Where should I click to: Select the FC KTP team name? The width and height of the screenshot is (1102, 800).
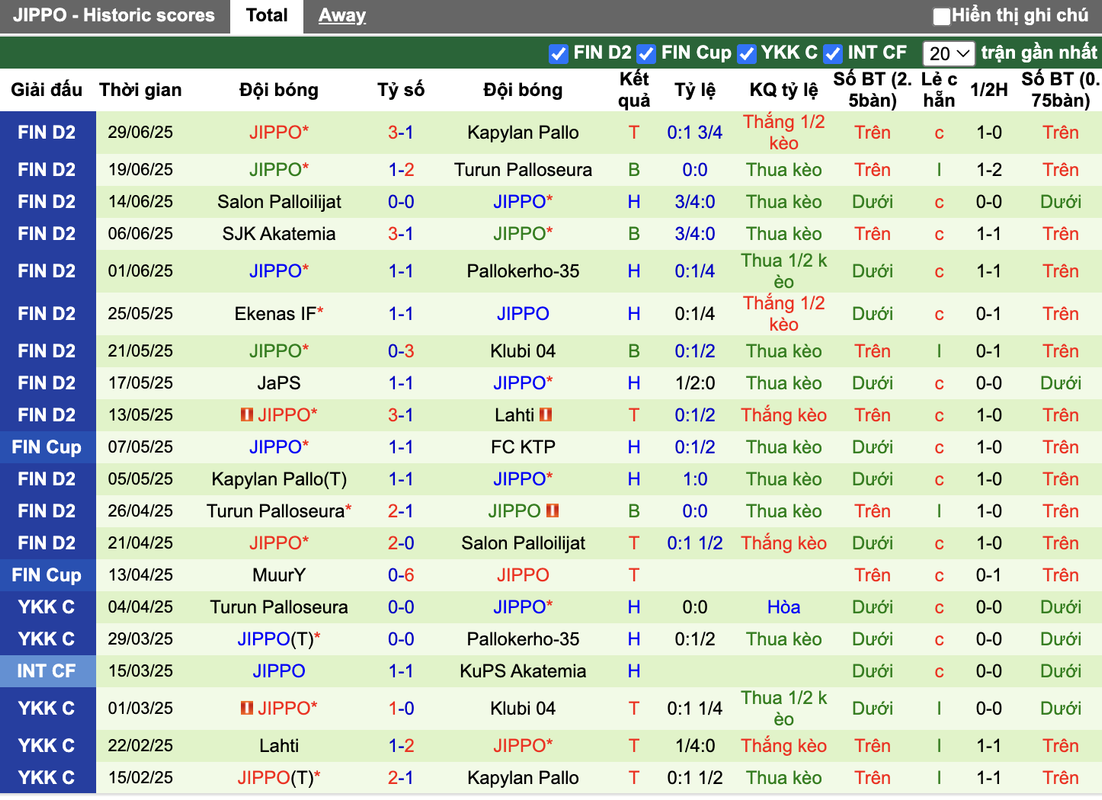pos(523,447)
